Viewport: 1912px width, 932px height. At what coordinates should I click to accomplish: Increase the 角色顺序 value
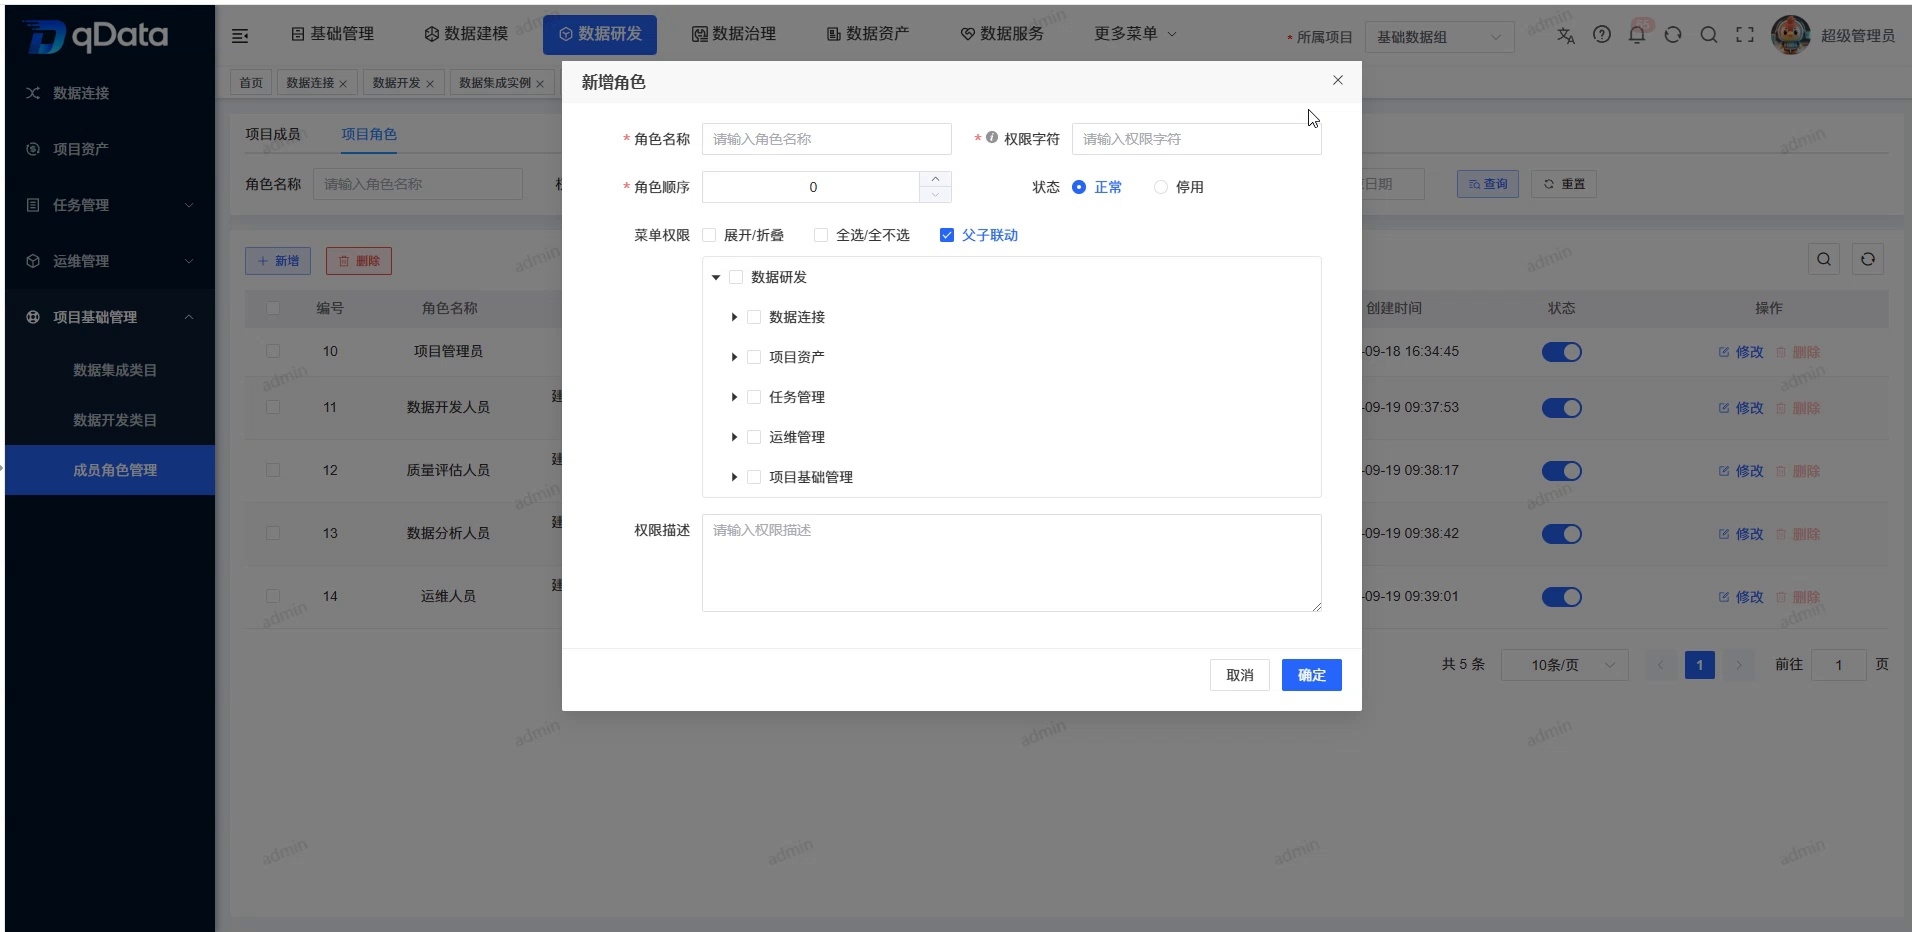[935, 179]
